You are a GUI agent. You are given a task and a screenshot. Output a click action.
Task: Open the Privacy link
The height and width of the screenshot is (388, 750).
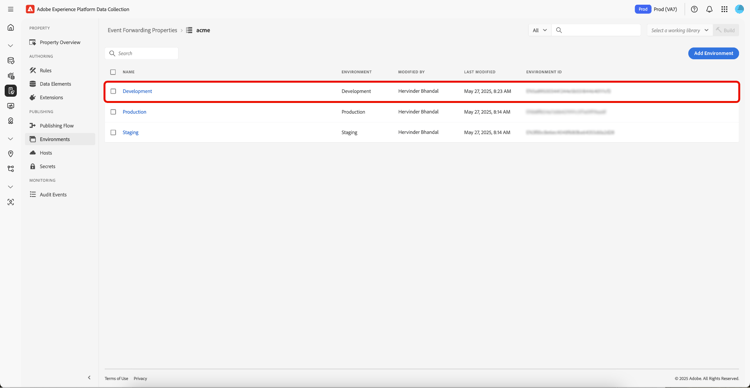pos(140,378)
